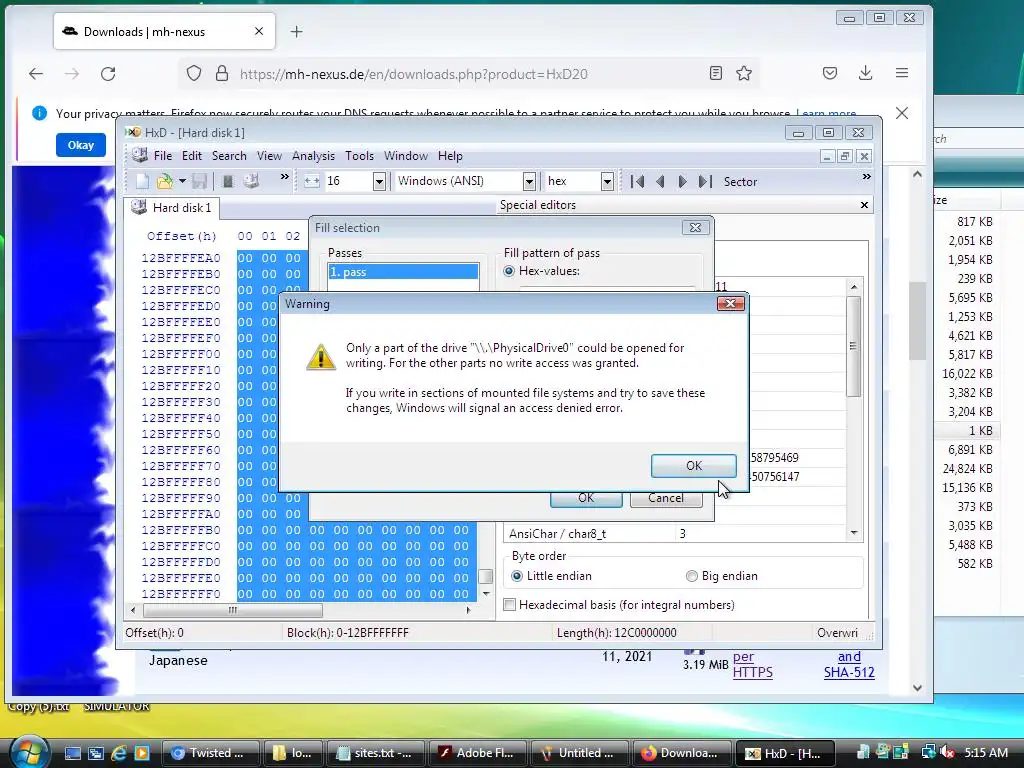1024x768 pixels.
Task: Switch to sites.txt taskbar button
Action: point(376,753)
